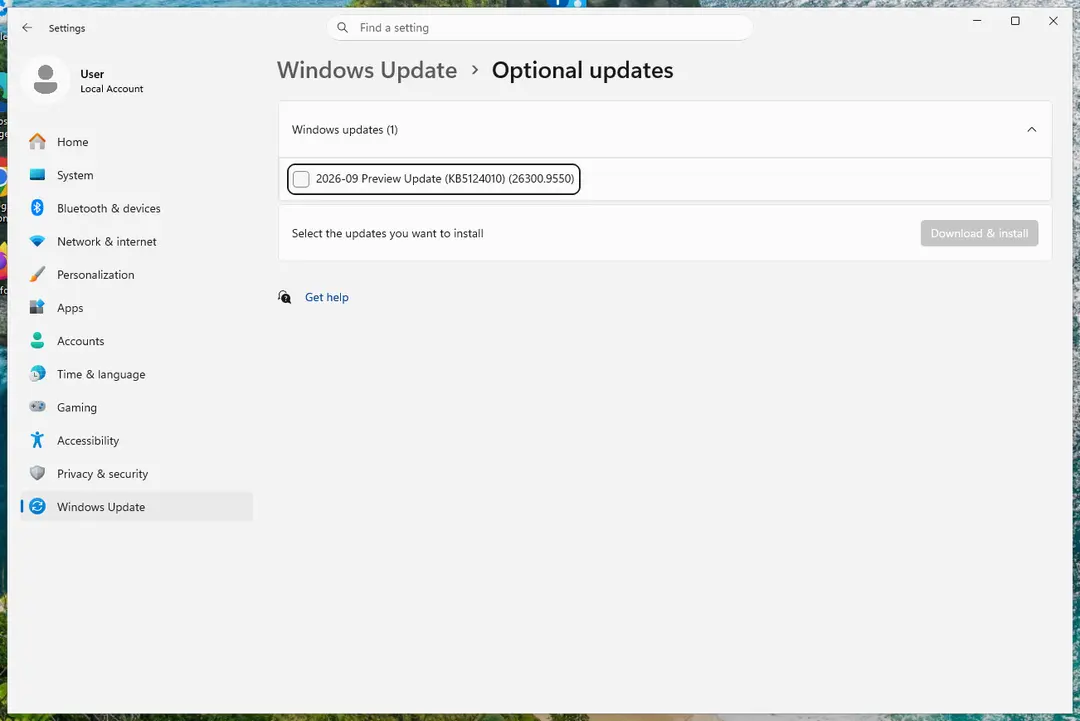
Task: Click 'Select the updates you want to install'
Action: click(387, 233)
